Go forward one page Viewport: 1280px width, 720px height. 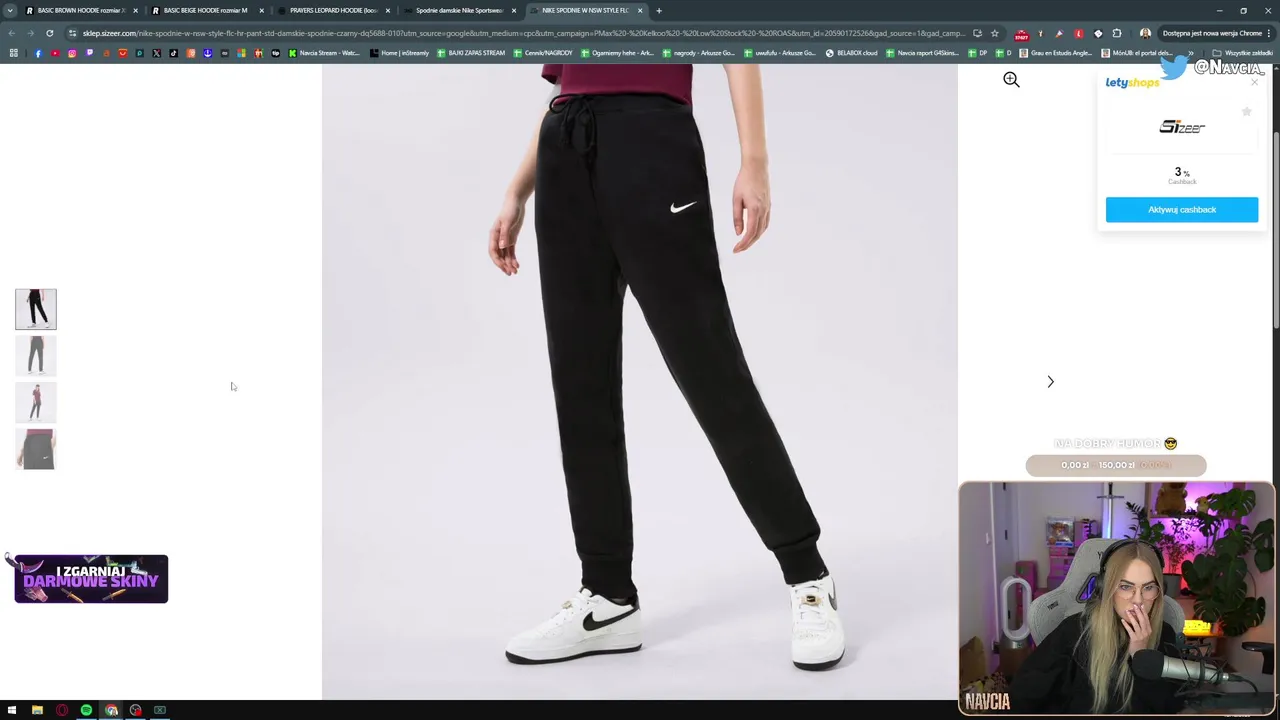30,33
